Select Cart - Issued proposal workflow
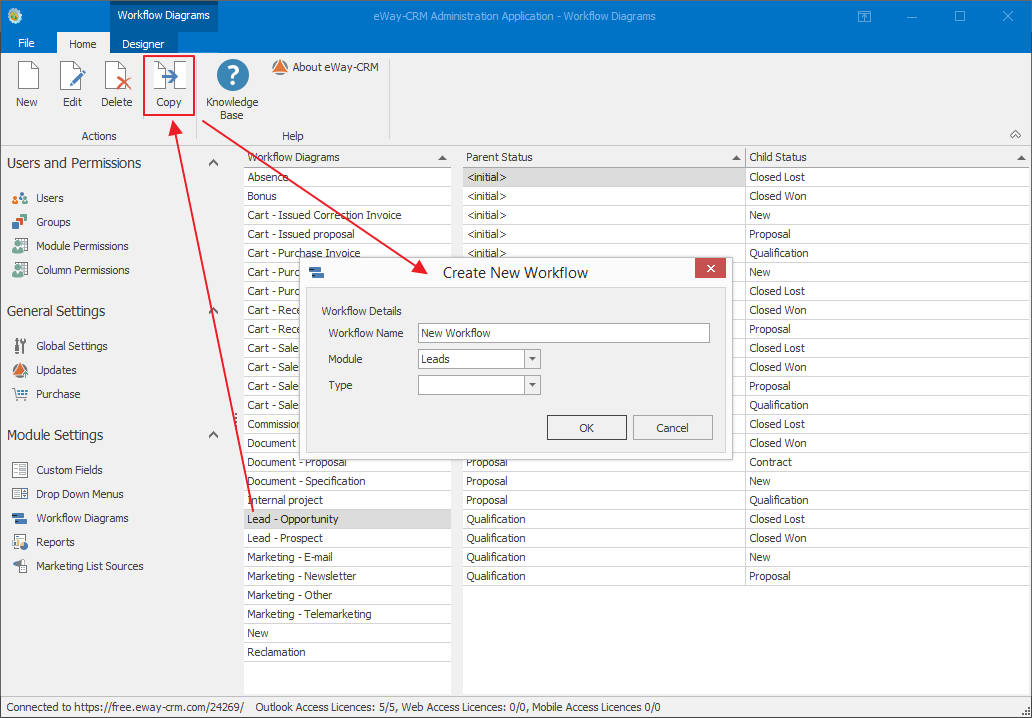This screenshot has height=718, width=1032. tap(348, 234)
